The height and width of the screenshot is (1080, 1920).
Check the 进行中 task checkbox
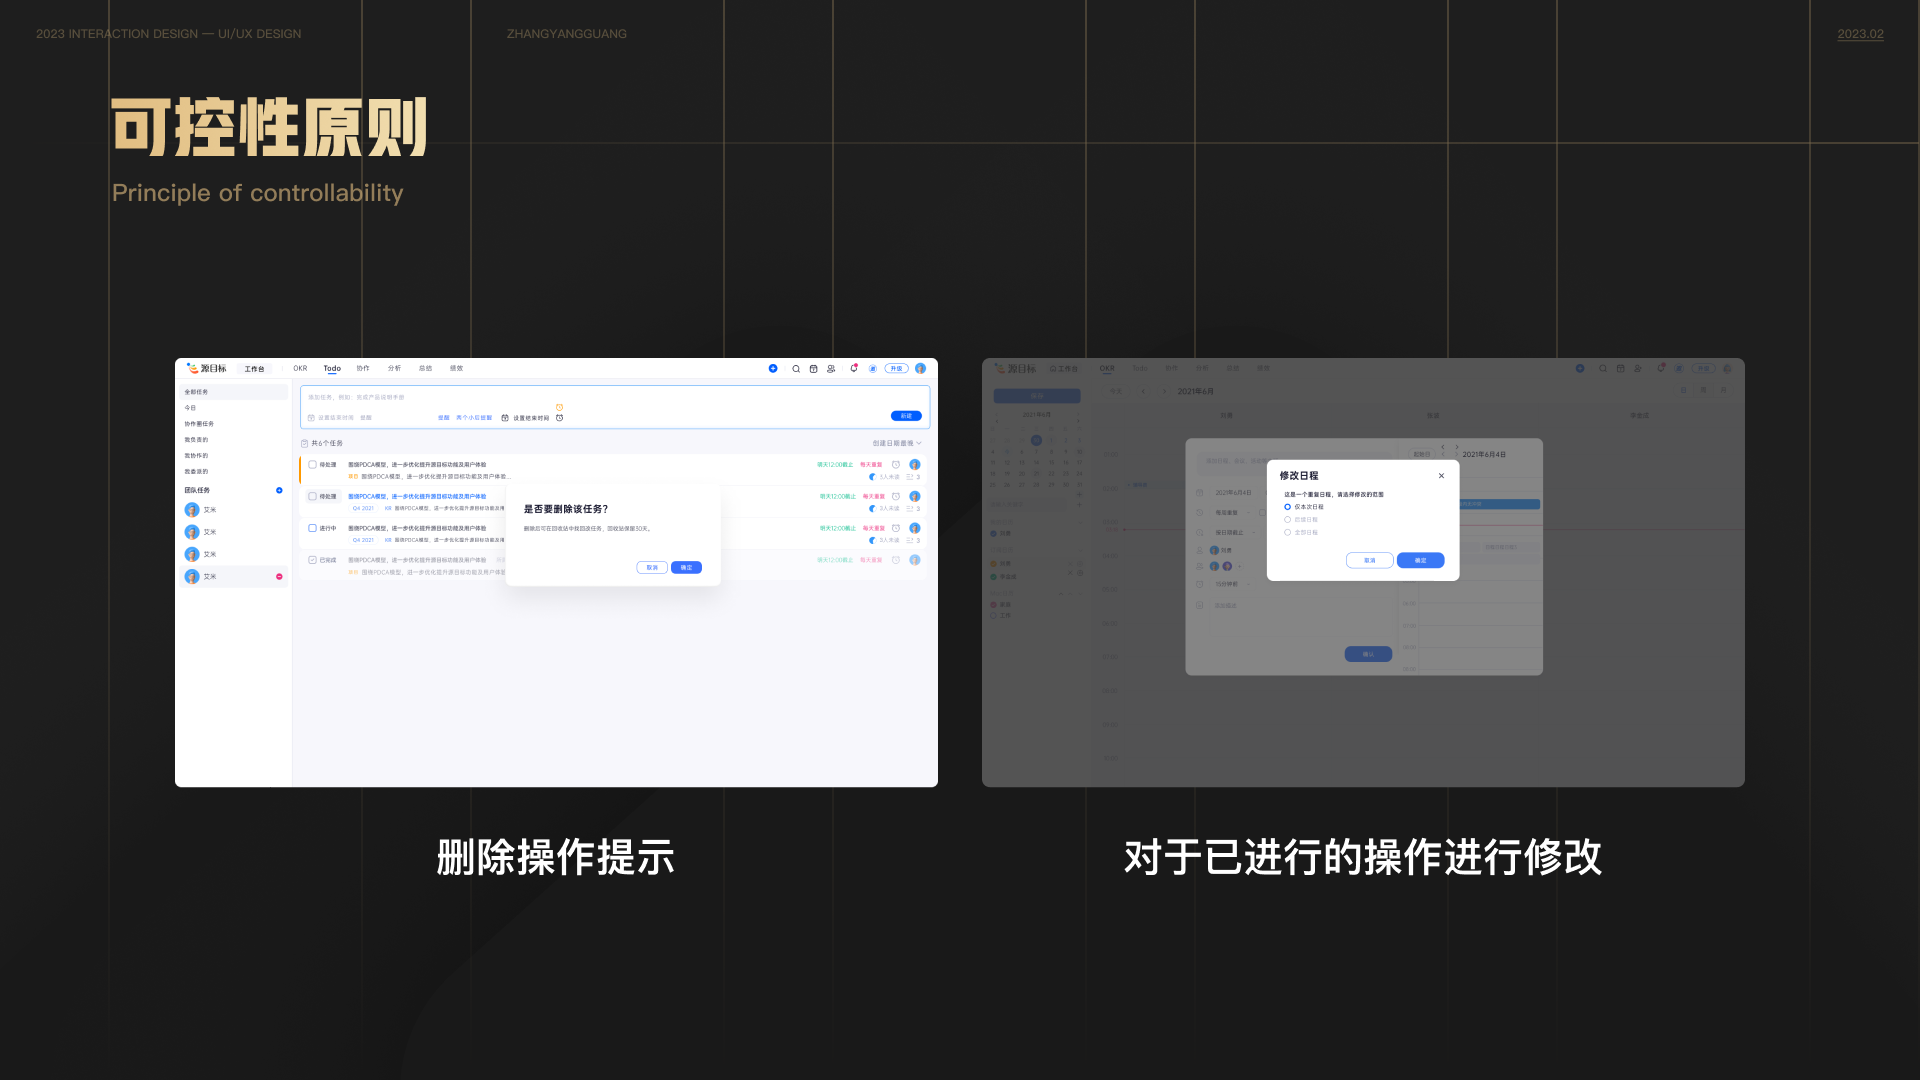(x=312, y=528)
